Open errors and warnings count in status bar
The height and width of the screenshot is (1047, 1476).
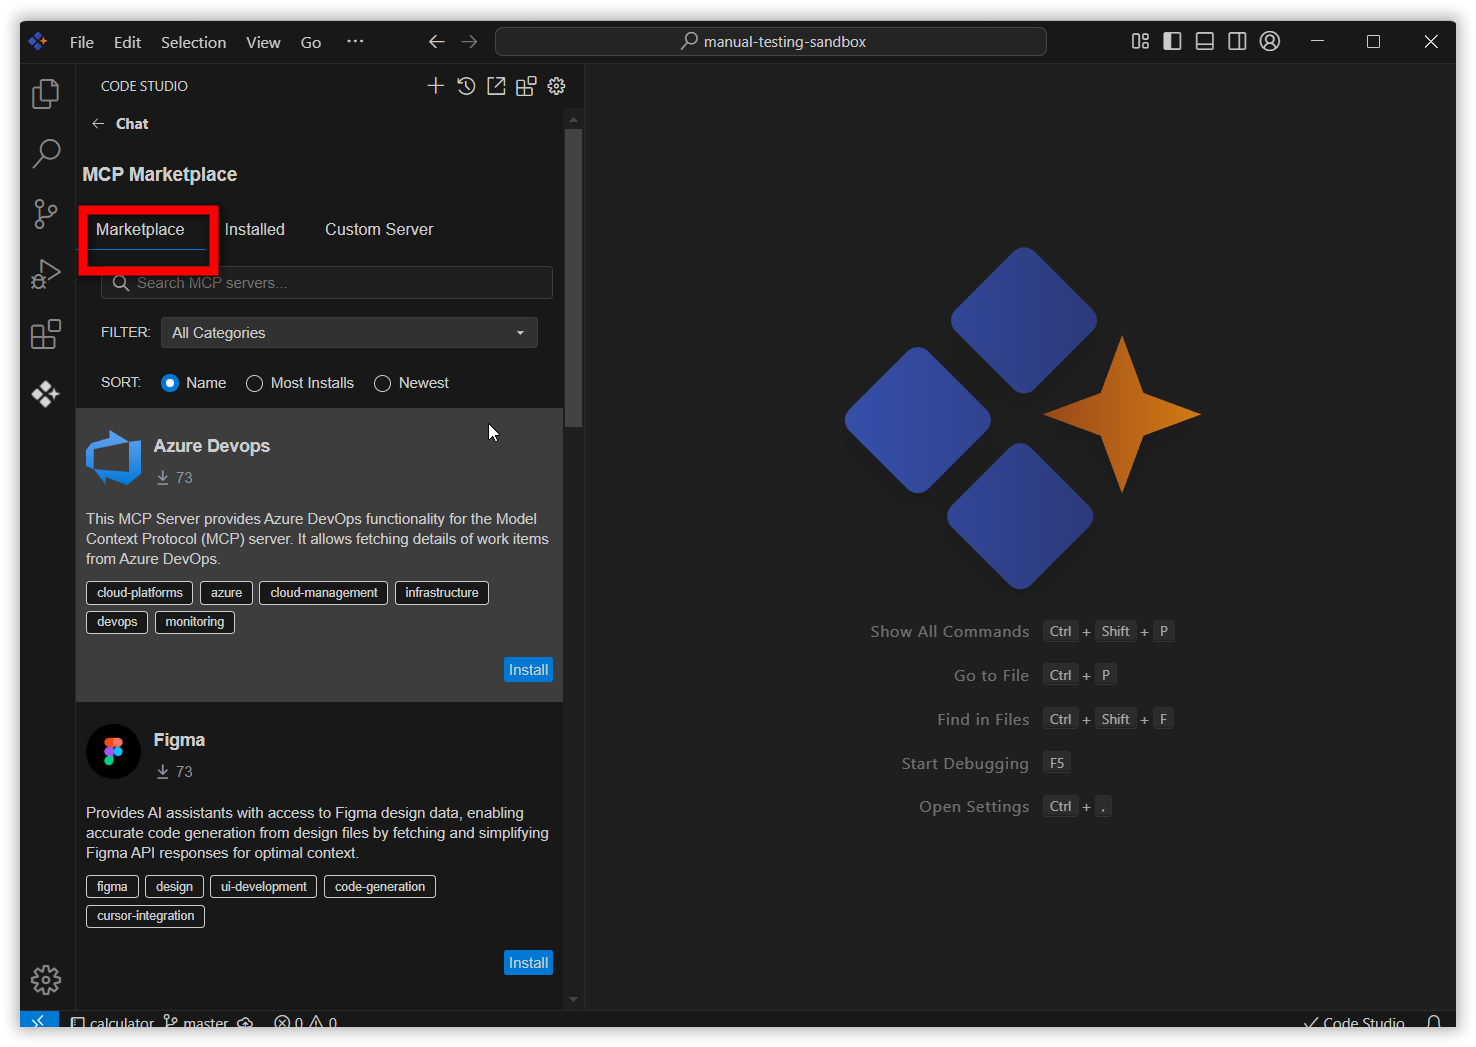[305, 1022]
